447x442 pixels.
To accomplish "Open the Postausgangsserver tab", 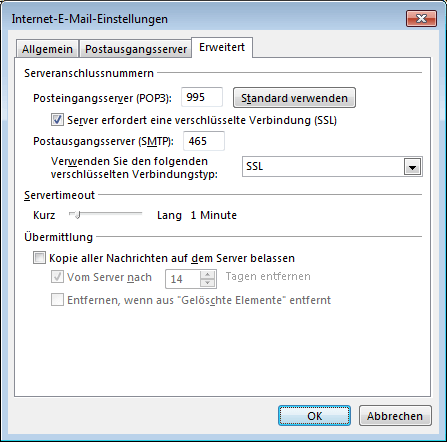I will [136, 49].
